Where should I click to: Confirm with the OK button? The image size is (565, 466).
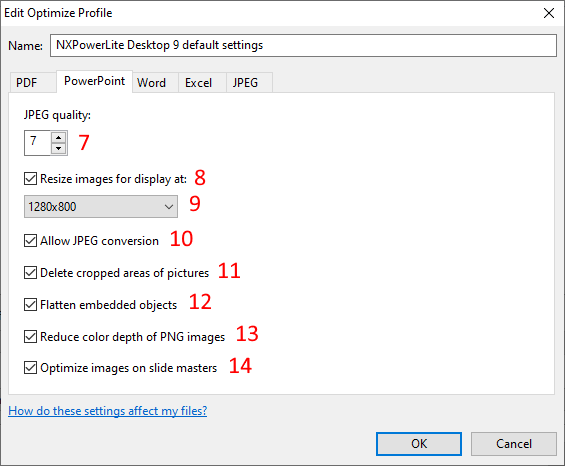(x=419, y=444)
